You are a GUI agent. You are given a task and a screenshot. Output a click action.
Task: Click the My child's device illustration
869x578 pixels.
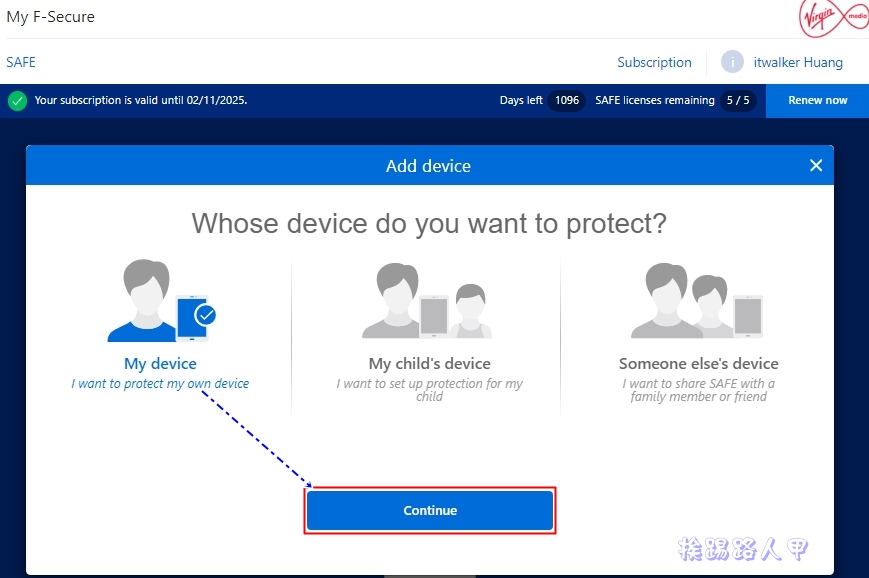[x=429, y=300]
